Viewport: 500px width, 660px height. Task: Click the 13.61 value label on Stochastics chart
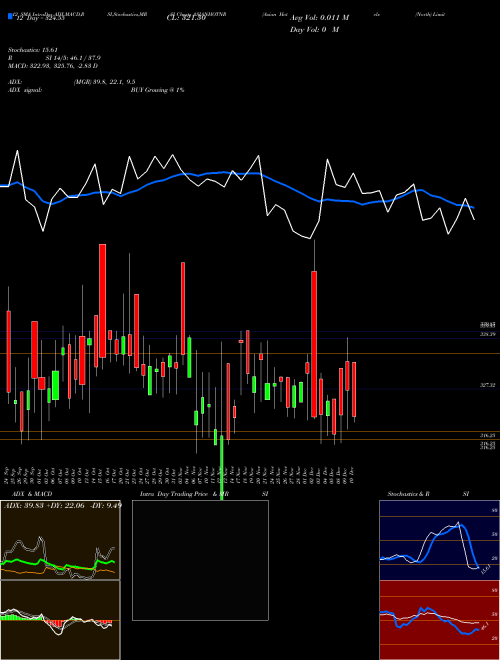point(484,569)
